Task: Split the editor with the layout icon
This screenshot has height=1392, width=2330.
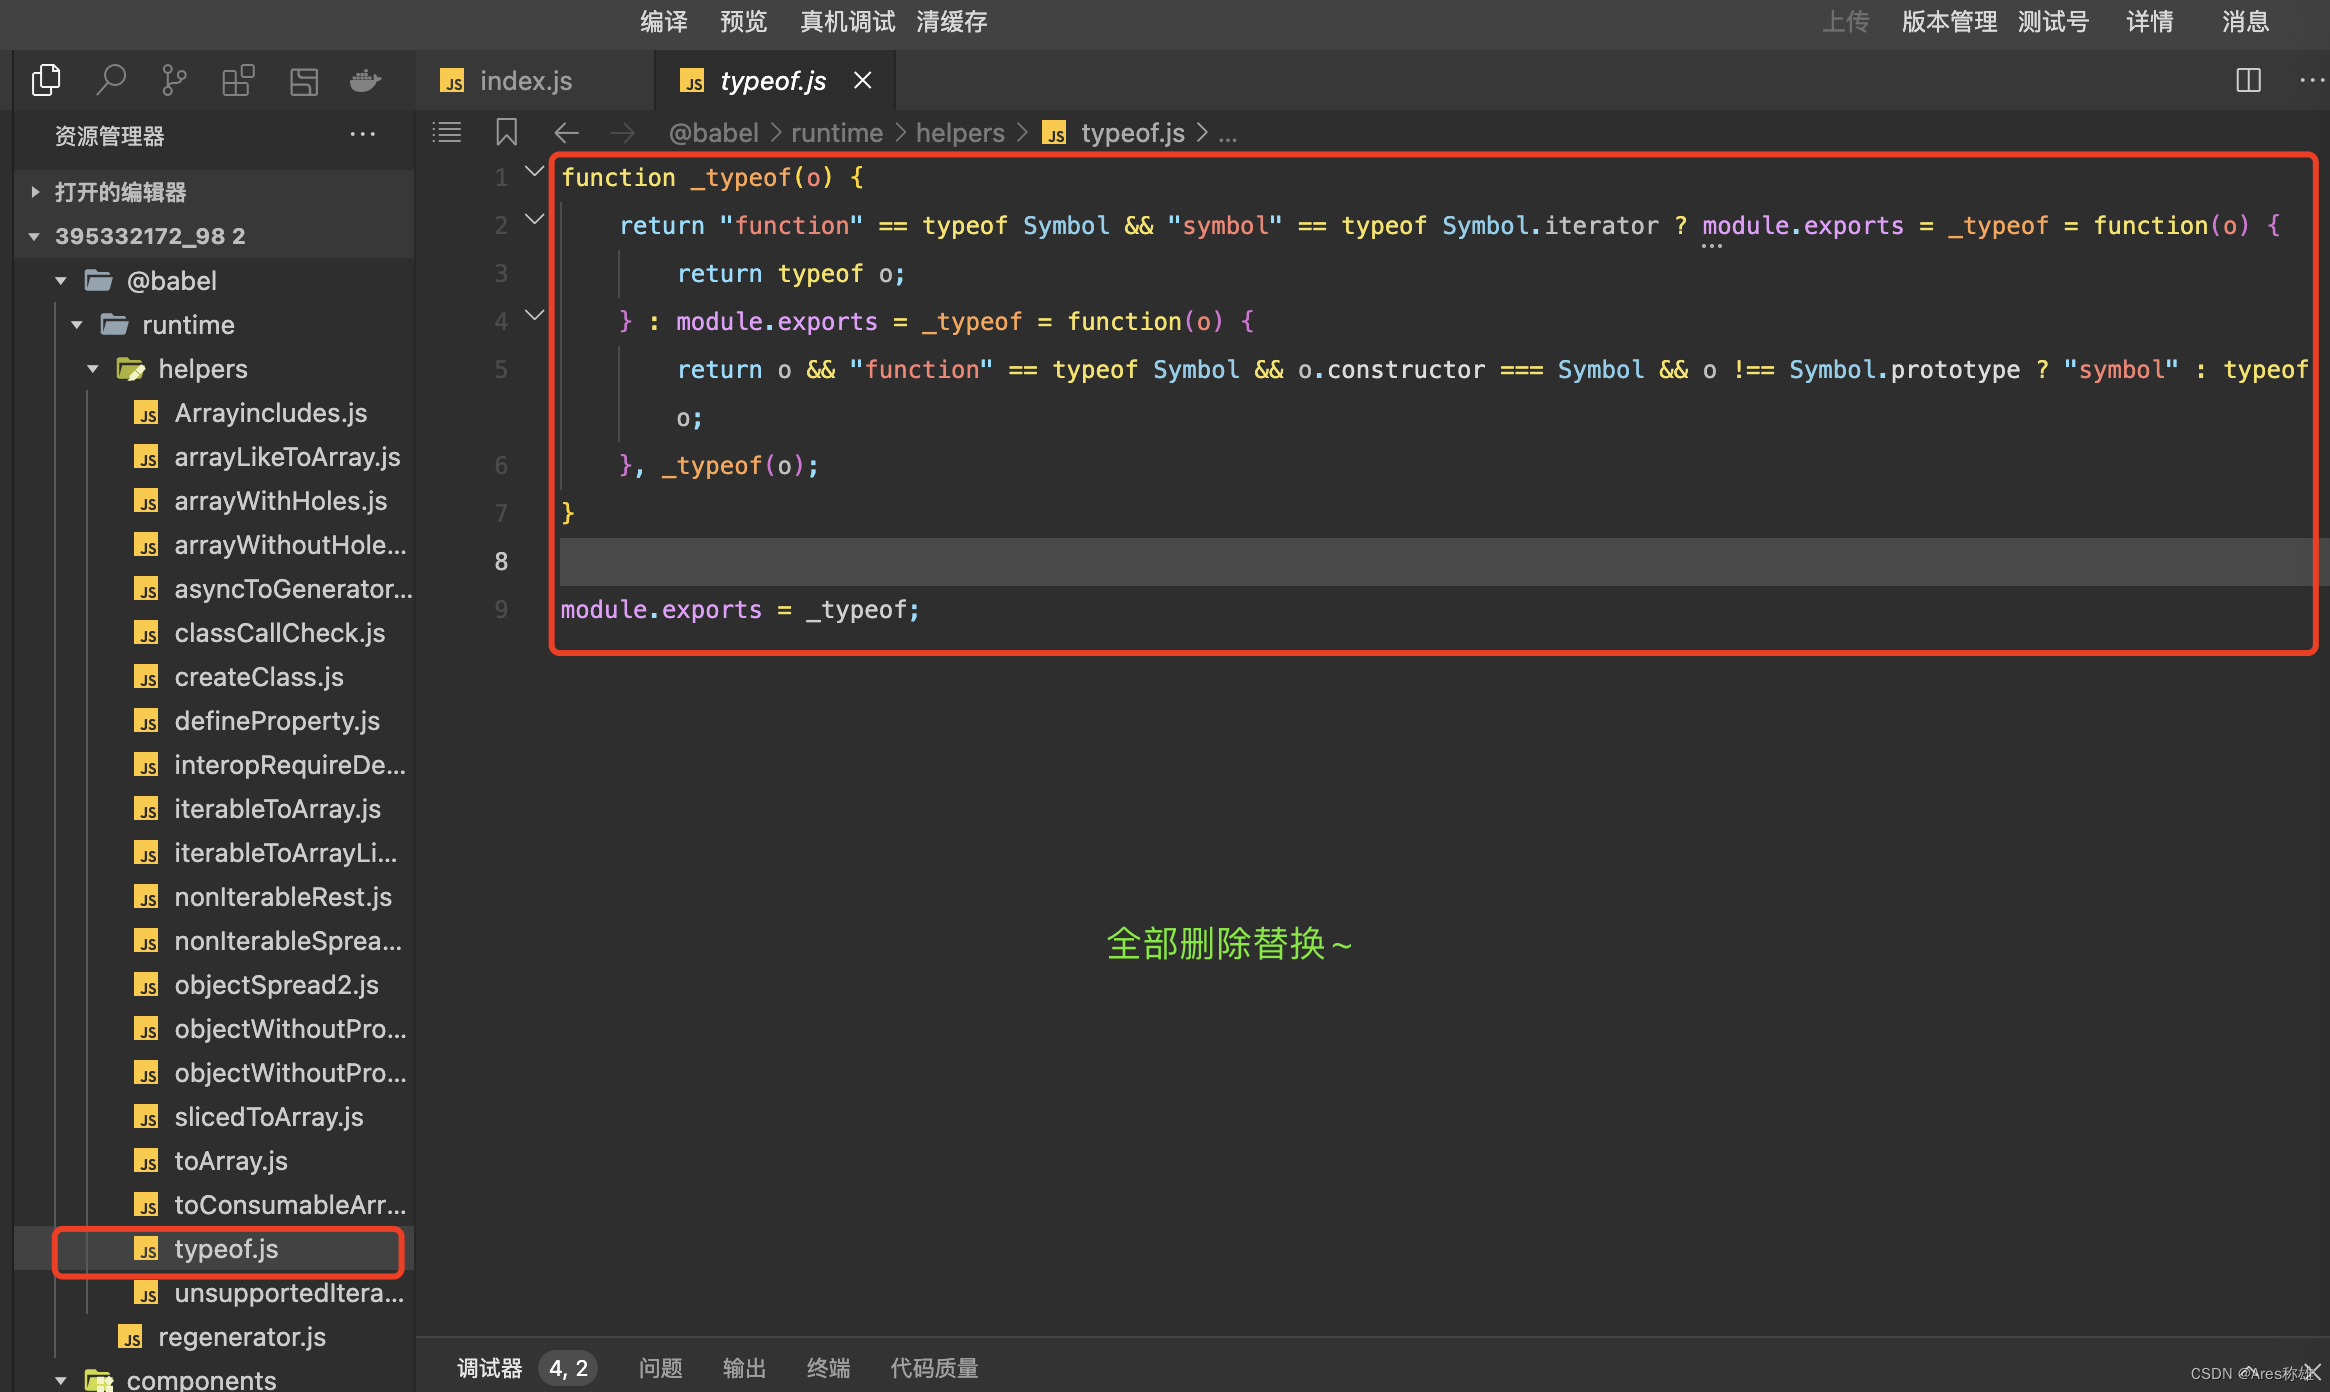Action: pos(2248,80)
